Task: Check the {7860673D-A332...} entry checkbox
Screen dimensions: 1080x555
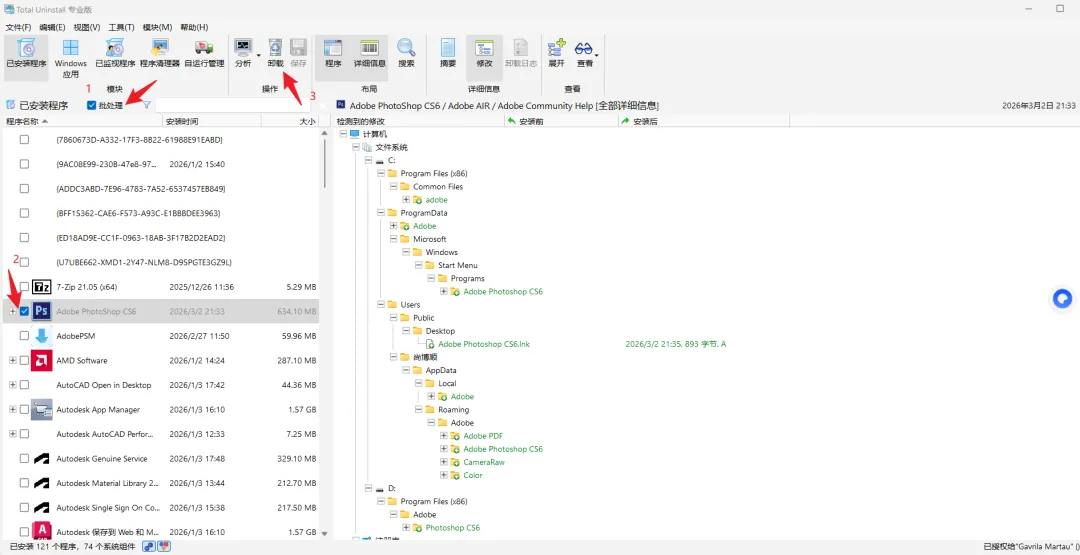Action: coord(24,139)
